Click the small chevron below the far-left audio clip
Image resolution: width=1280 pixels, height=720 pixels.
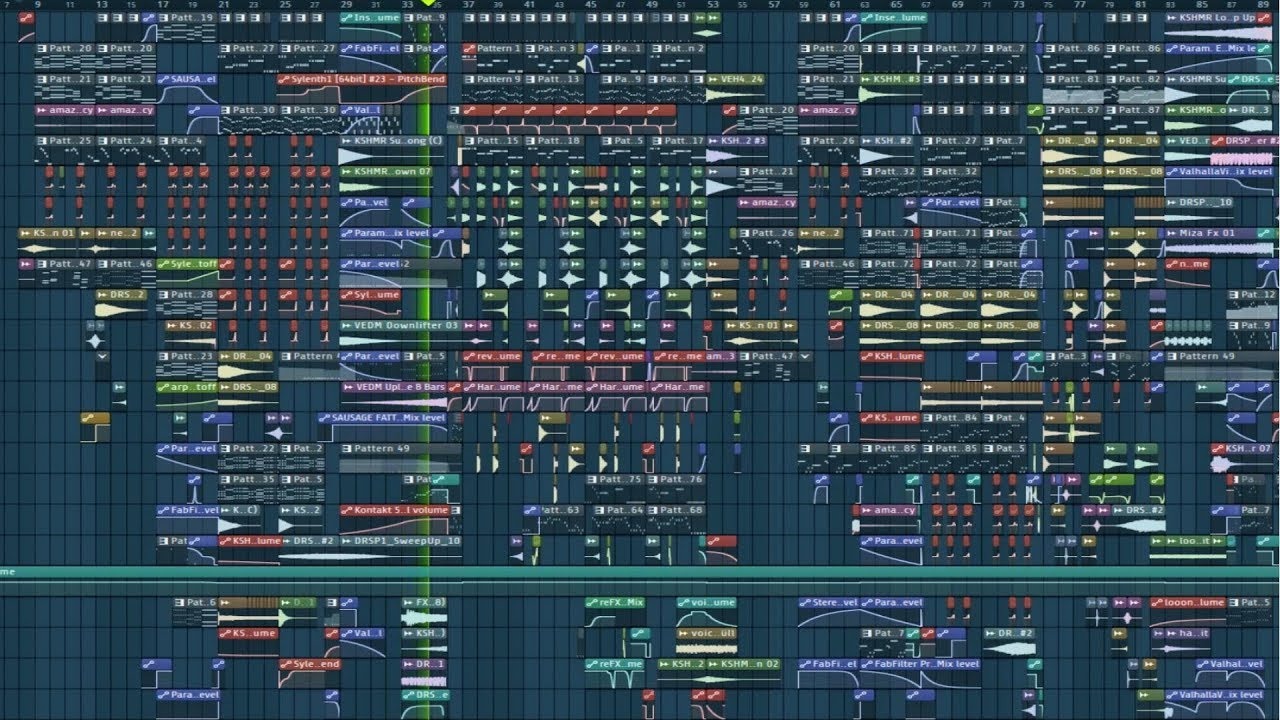click(101, 356)
